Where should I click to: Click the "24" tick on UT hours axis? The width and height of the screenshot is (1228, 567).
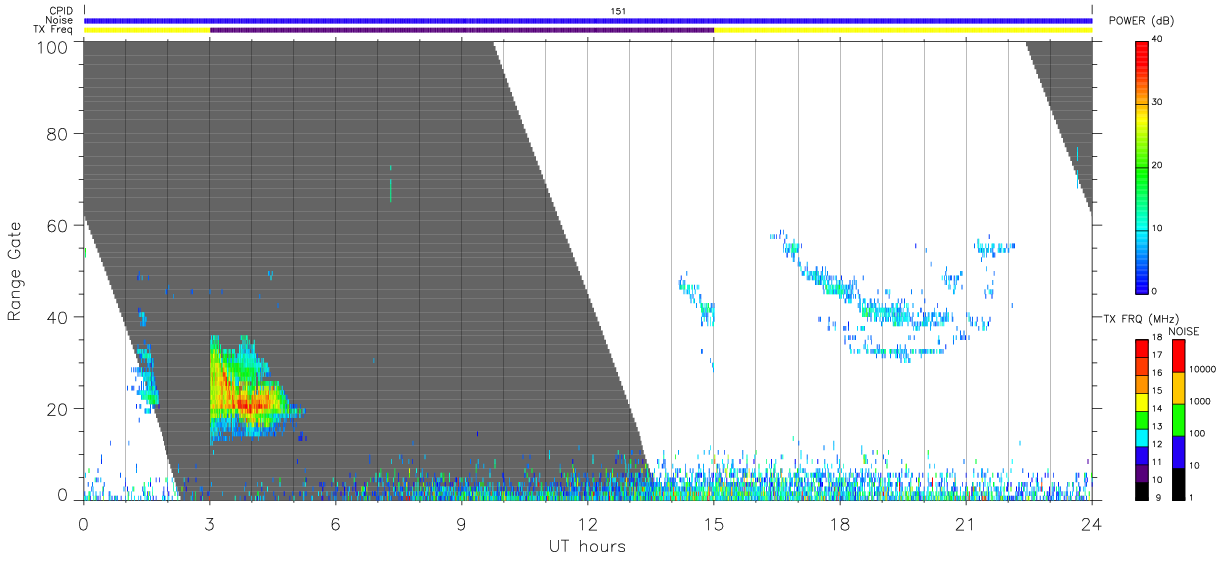pos(1092,523)
